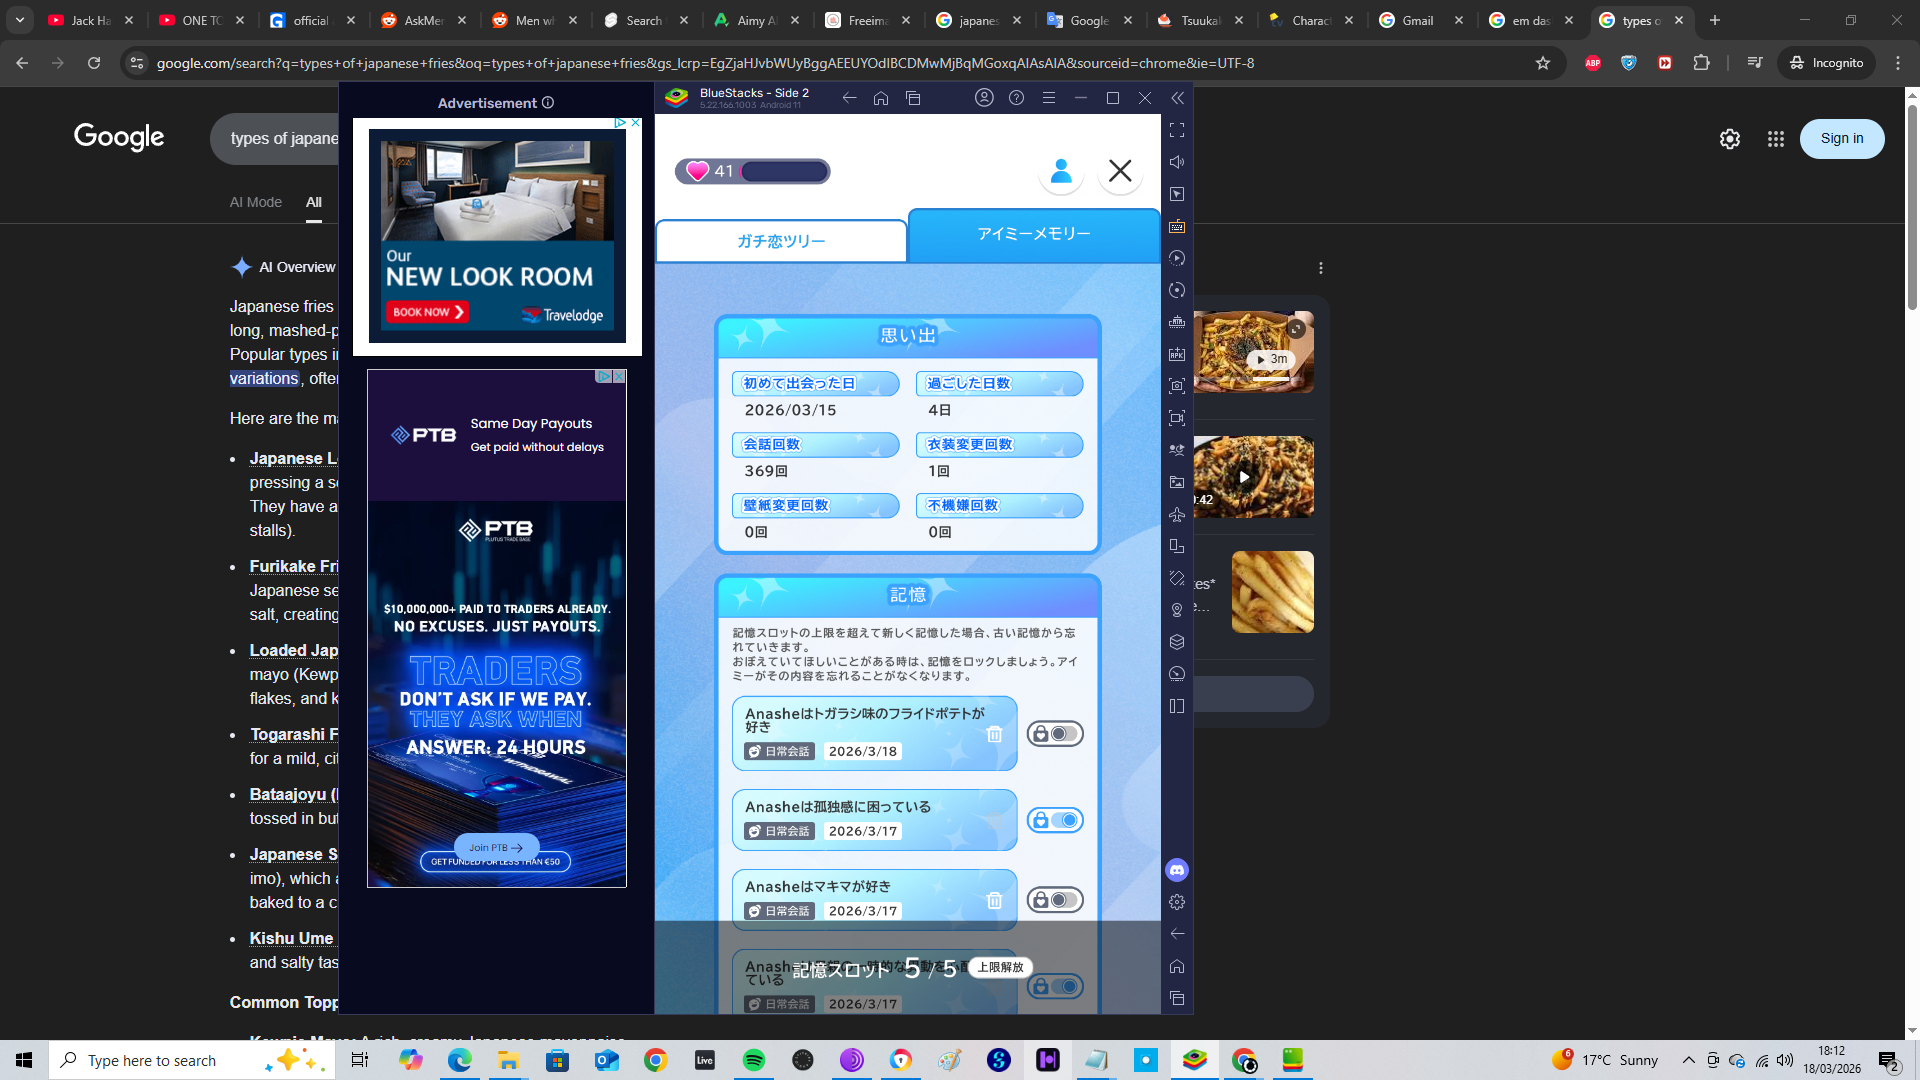Open BlueStacks keyboard controls icon
The height and width of the screenshot is (1080, 1920).
(x=1177, y=226)
